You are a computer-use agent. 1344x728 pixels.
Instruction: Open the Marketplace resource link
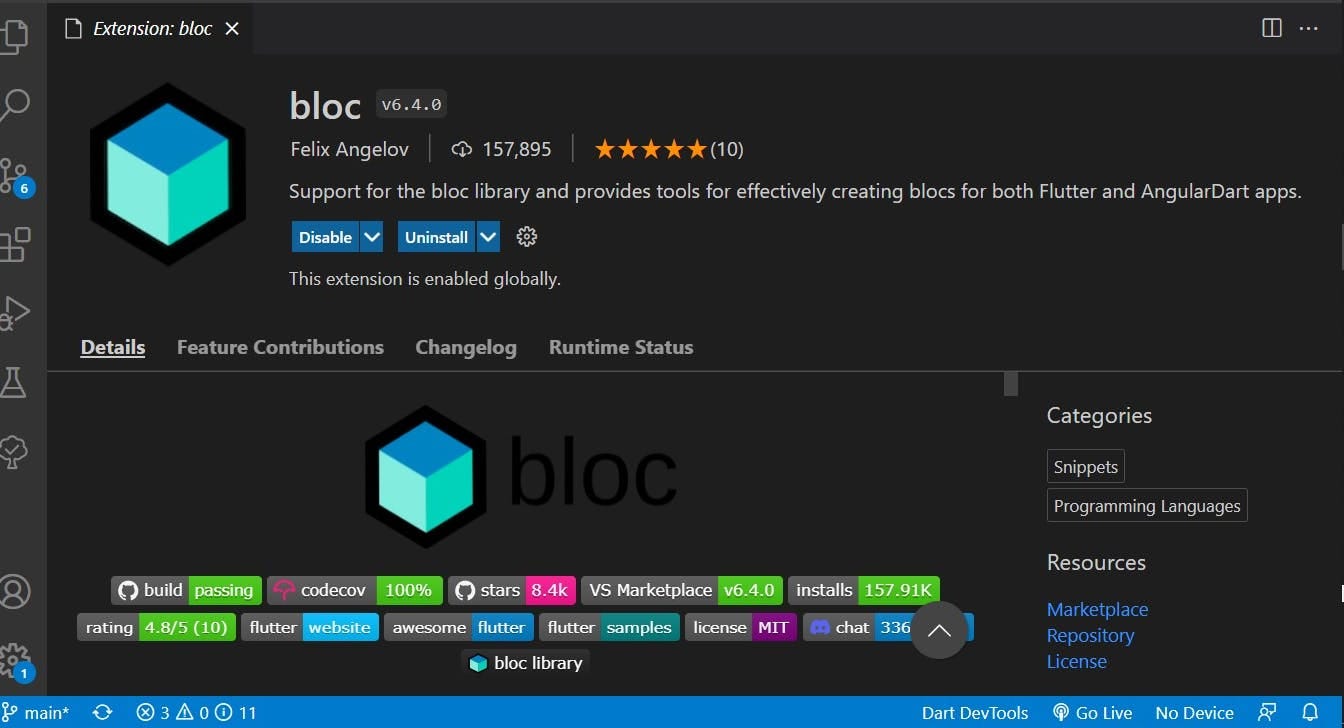click(x=1097, y=609)
